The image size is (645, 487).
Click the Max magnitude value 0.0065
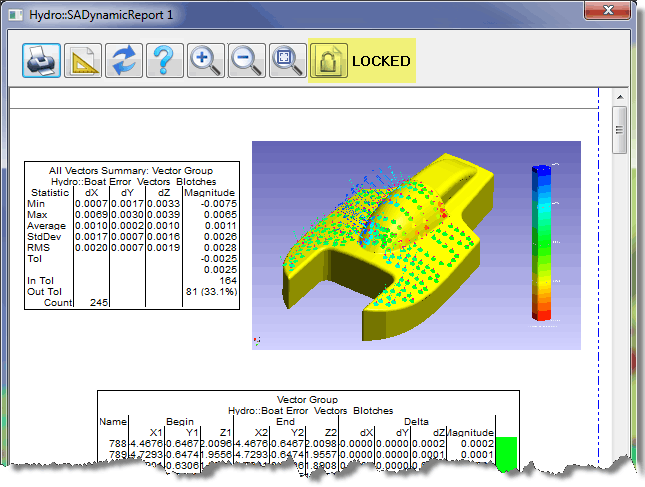(220, 215)
